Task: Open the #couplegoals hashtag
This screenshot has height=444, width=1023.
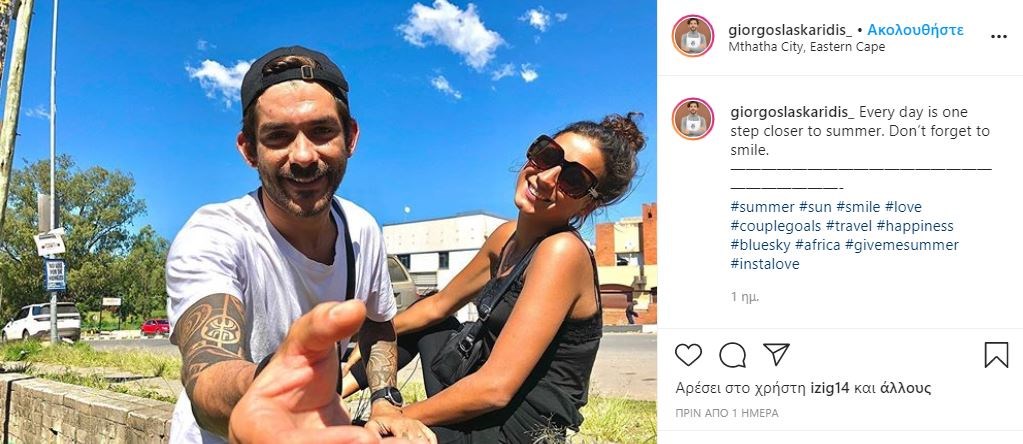Action: click(775, 226)
